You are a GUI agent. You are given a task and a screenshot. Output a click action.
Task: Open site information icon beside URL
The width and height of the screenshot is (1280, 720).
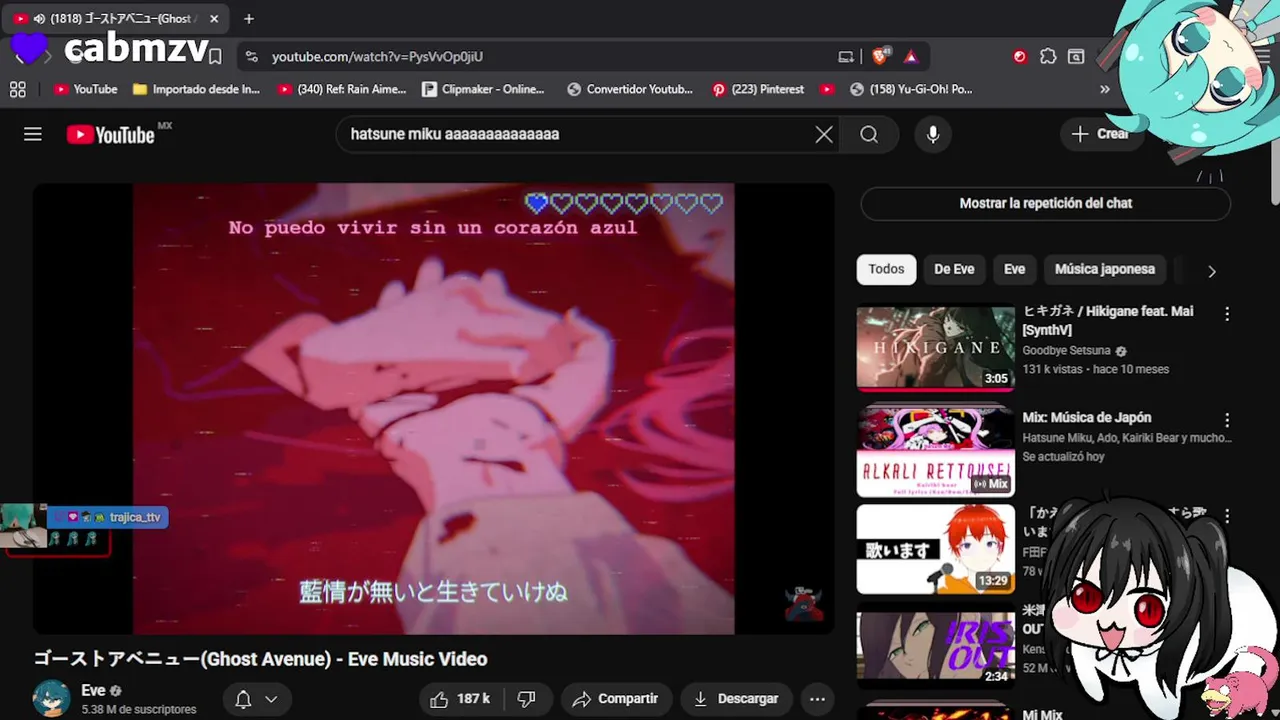[251, 57]
